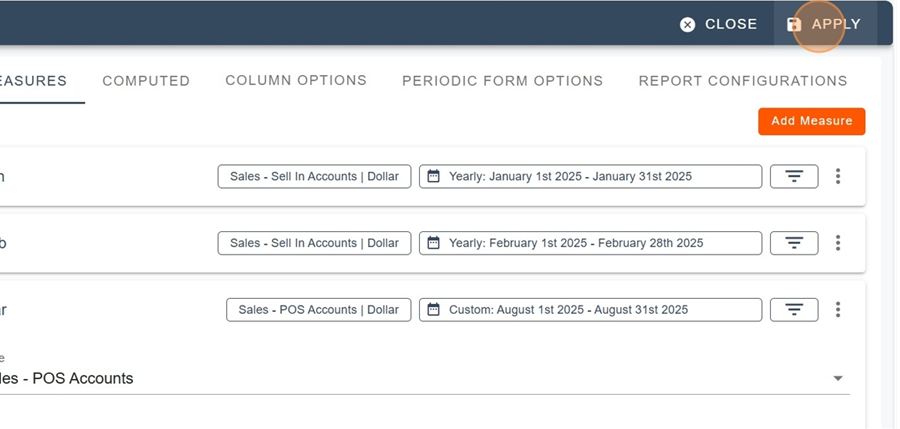Click the Add Measure button

[x=812, y=121]
